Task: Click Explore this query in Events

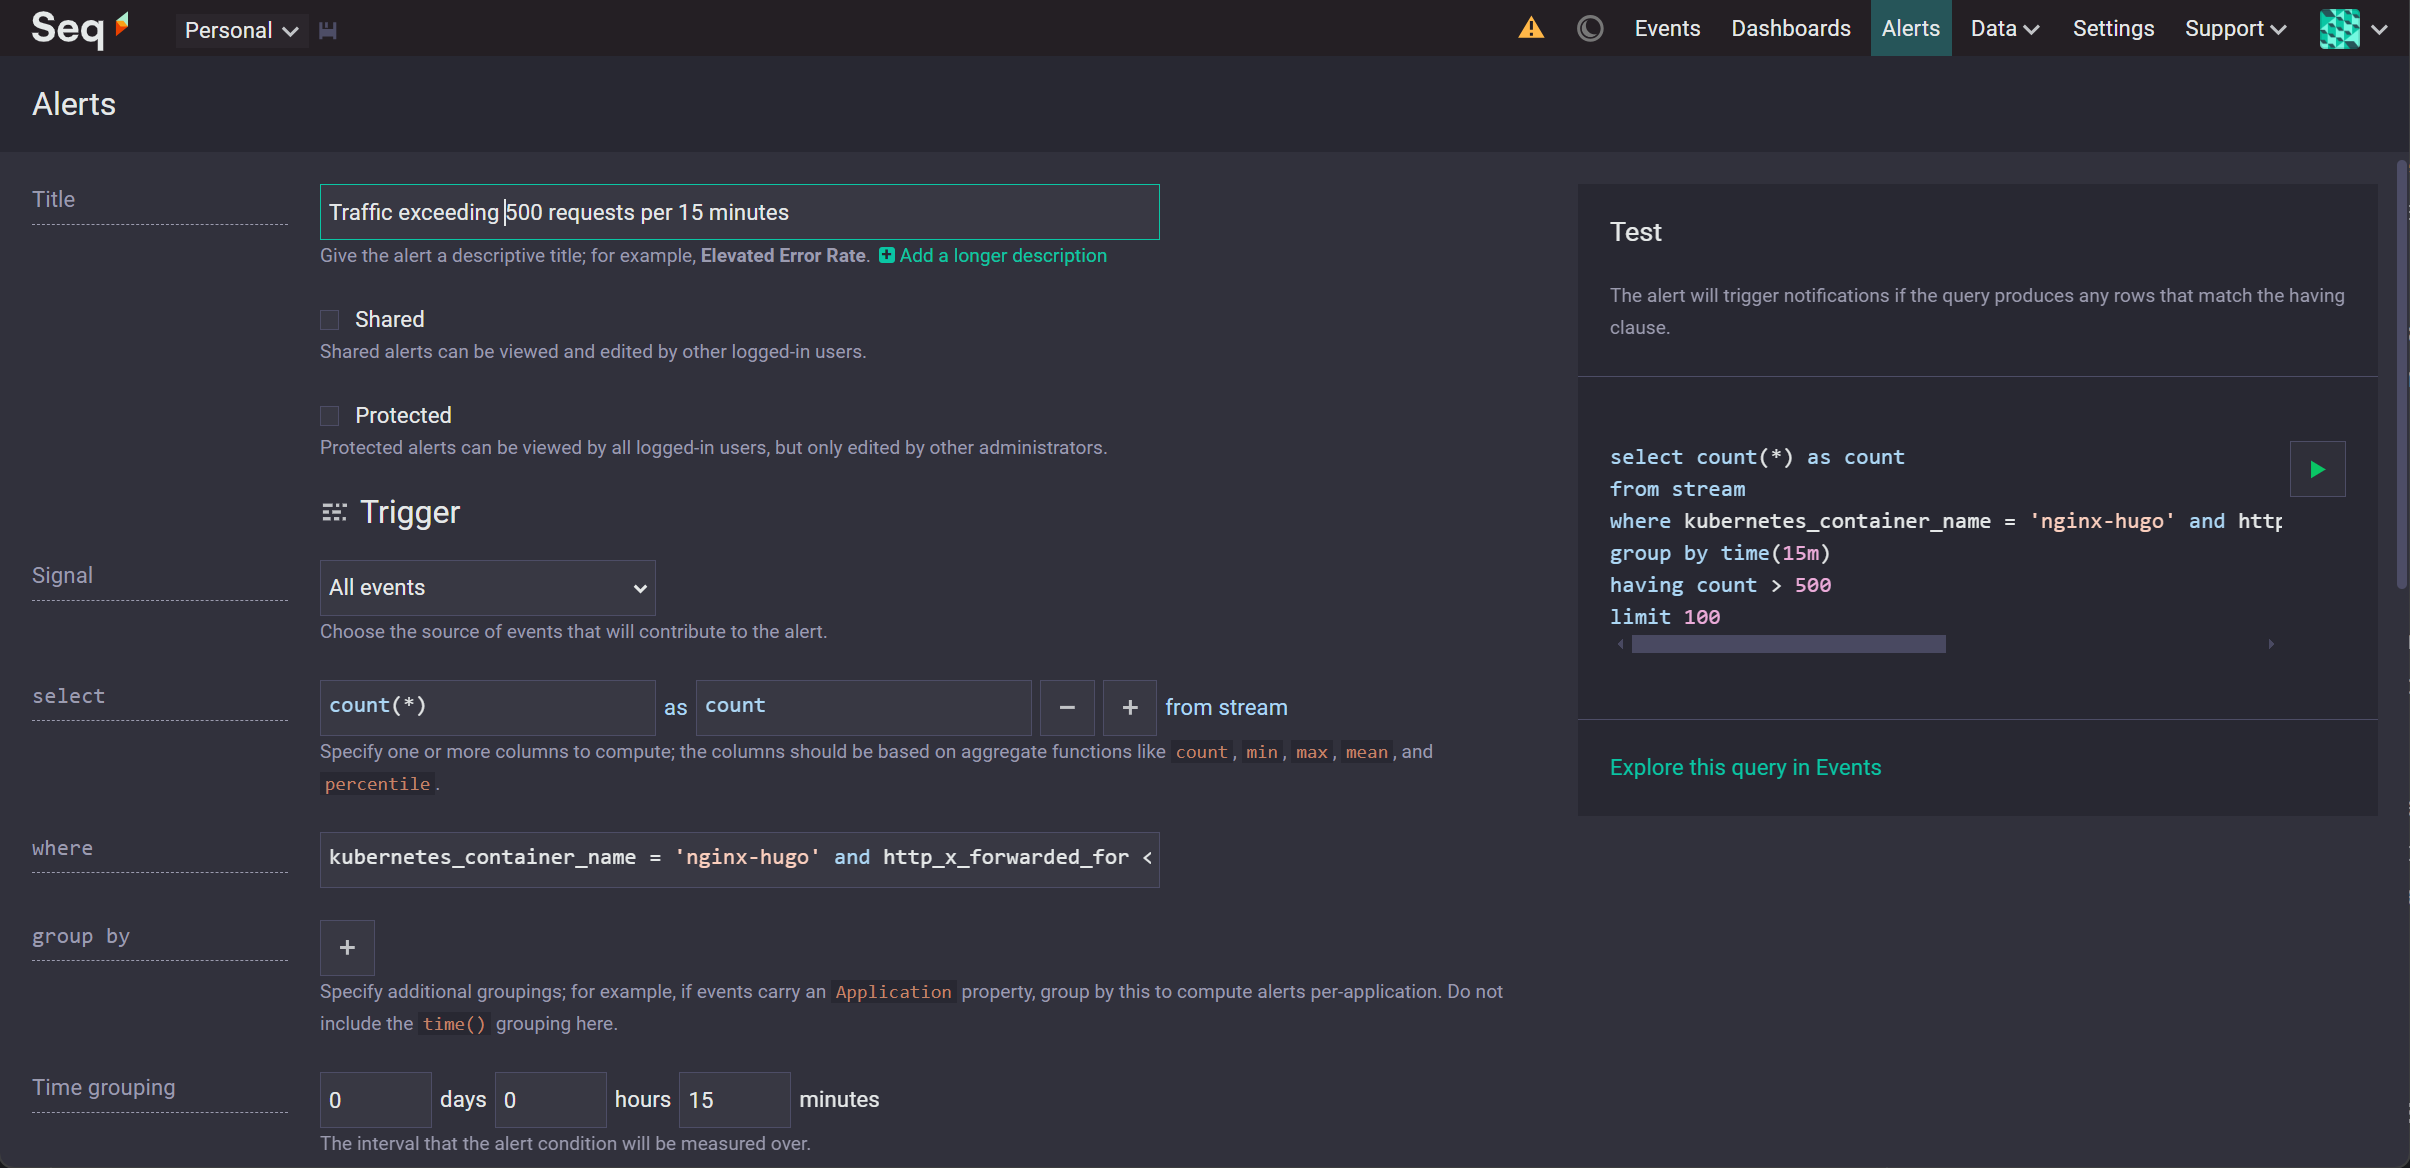Action: coord(1745,768)
